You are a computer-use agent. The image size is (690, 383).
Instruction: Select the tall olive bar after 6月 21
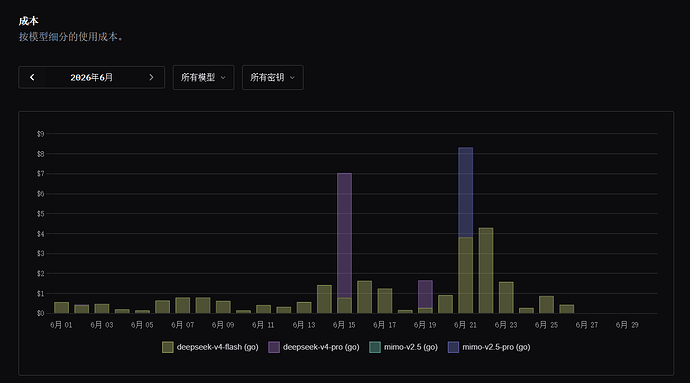tap(486, 271)
